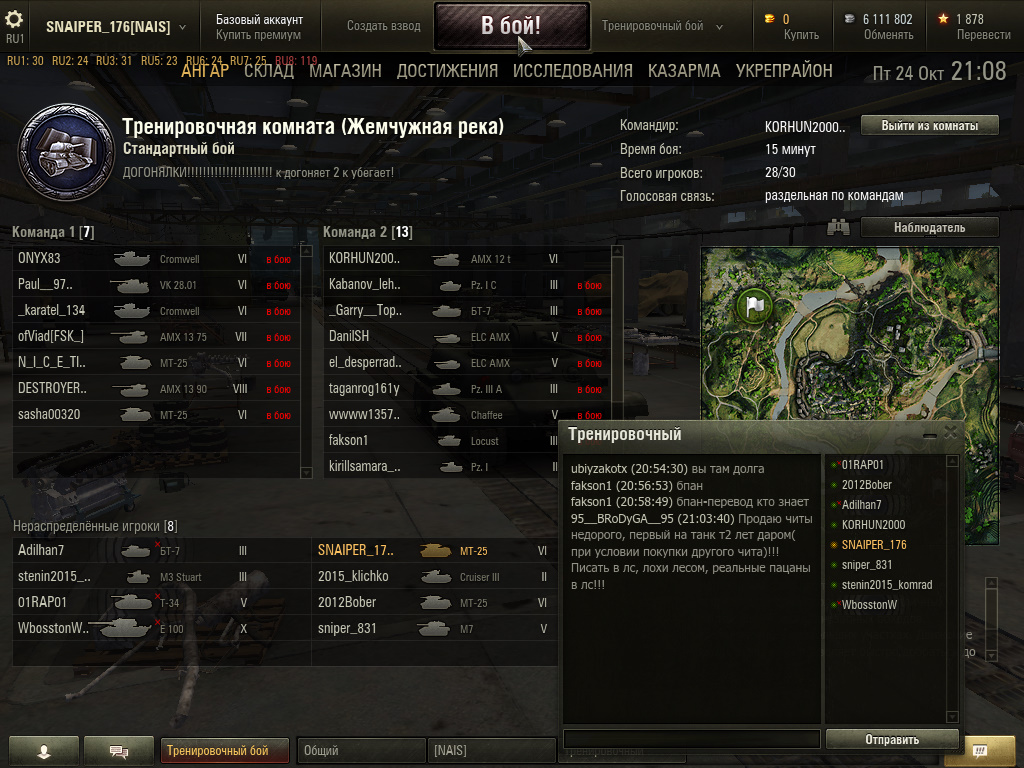Switch to the СКЛАД tab
Screen dimensions: 1024x768
[269, 71]
